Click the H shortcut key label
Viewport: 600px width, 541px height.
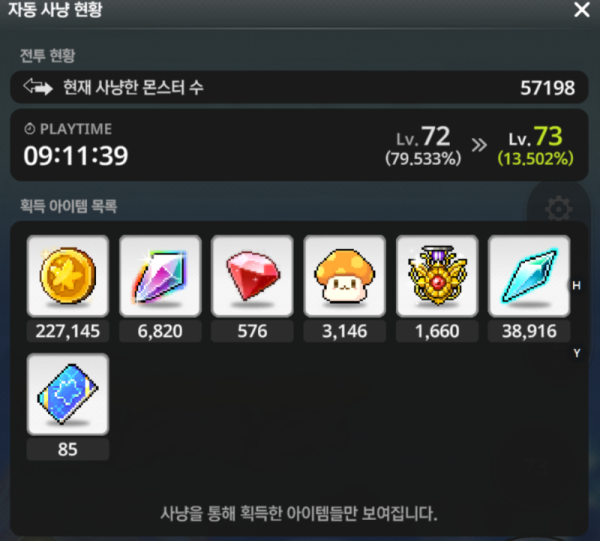coord(576,285)
